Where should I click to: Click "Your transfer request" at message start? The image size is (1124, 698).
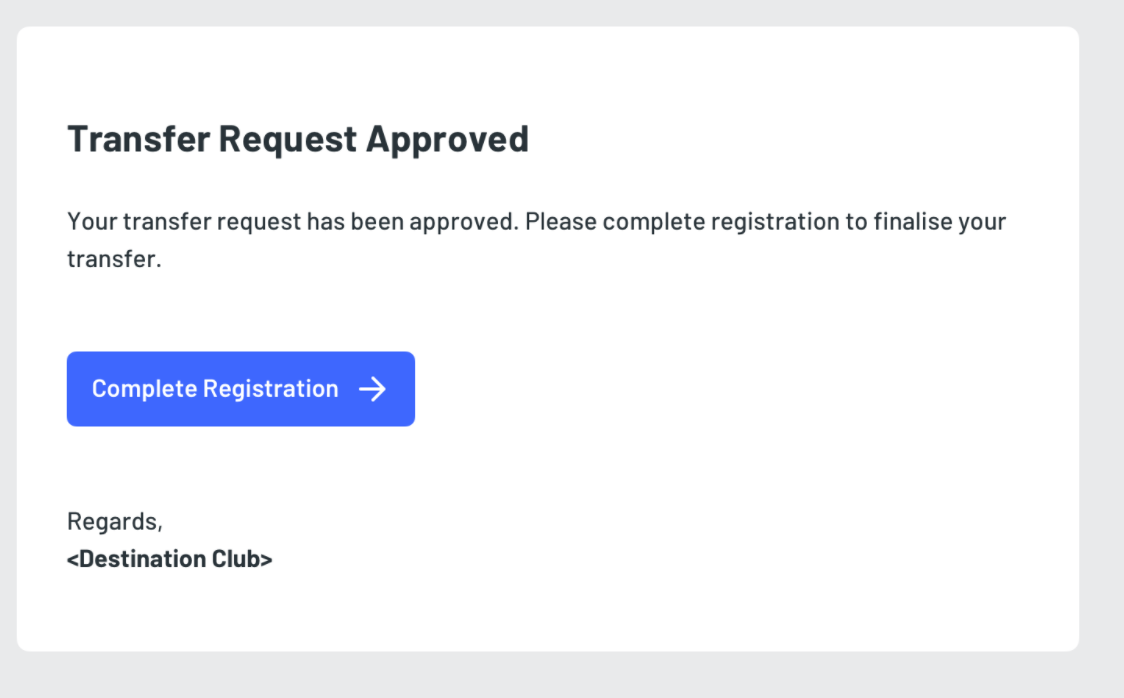click(150, 221)
